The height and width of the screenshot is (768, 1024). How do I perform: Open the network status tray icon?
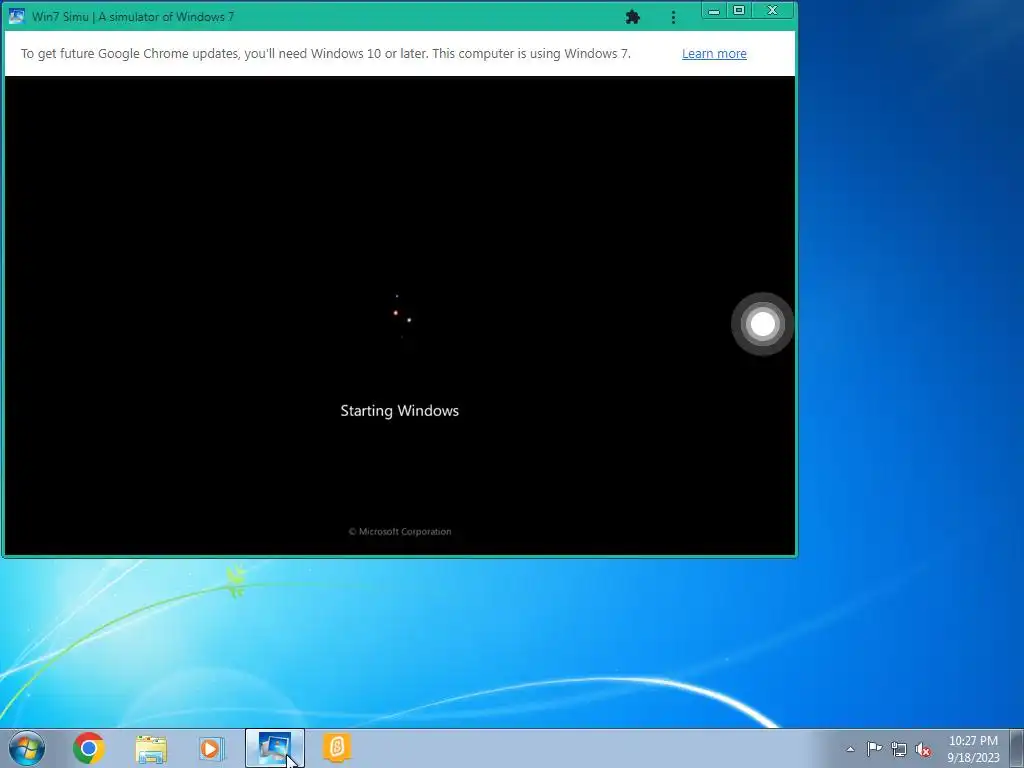[x=899, y=749]
